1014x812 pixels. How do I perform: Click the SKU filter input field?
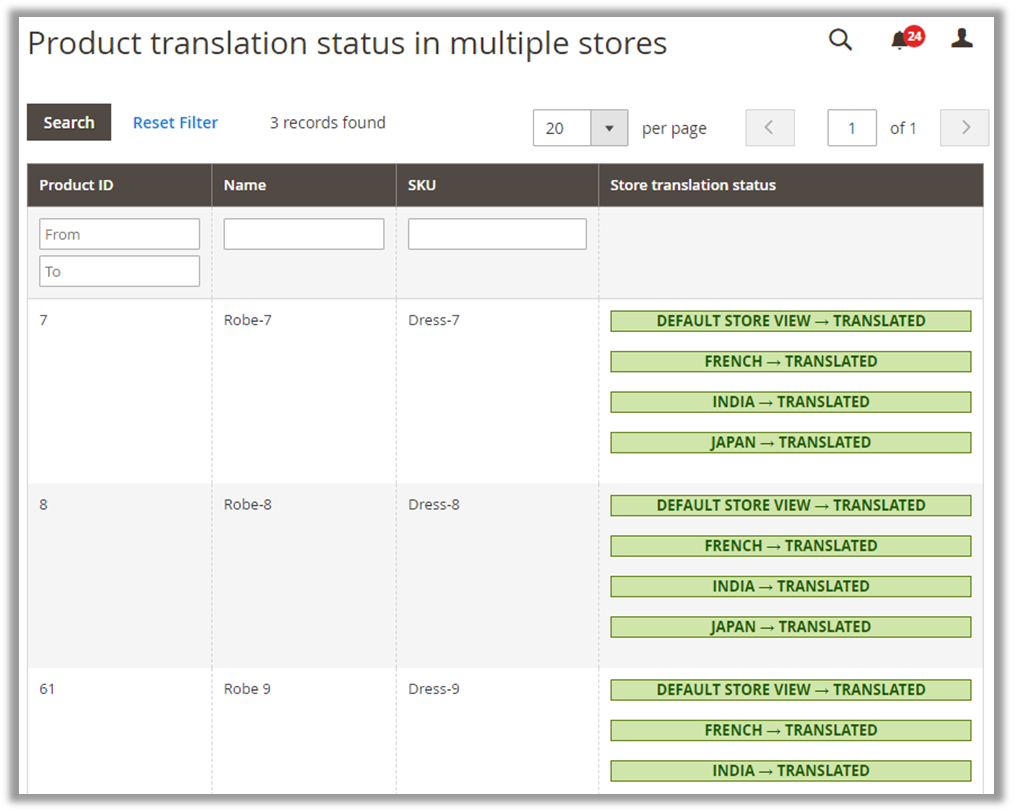click(x=497, y=234)
